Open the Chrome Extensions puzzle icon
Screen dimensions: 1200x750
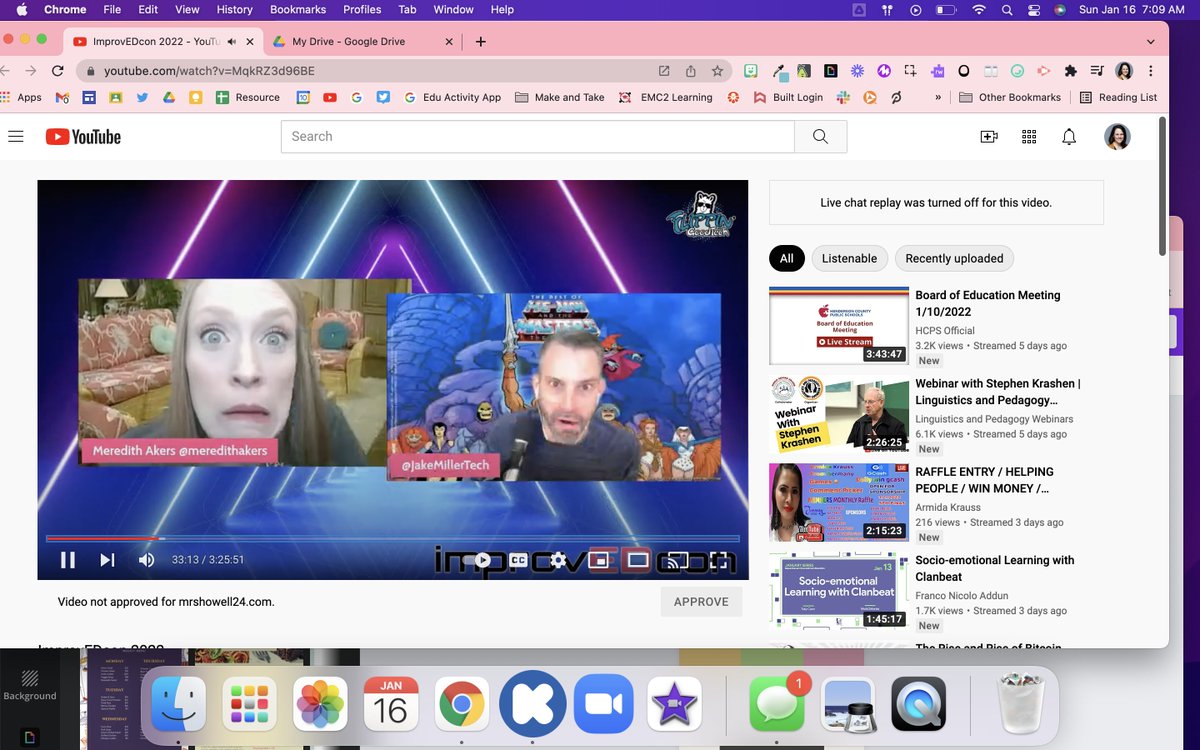1070,71
